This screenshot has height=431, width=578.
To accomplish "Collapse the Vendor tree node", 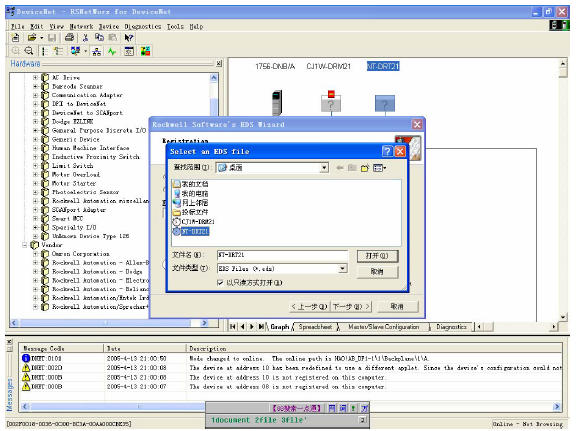I will (25, 245).
